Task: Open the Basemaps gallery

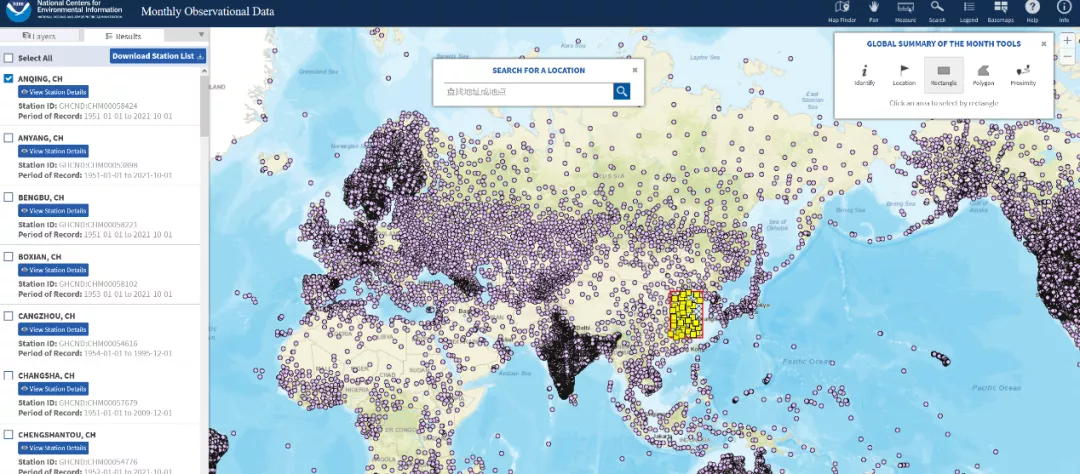Action: click(1000, 12)
